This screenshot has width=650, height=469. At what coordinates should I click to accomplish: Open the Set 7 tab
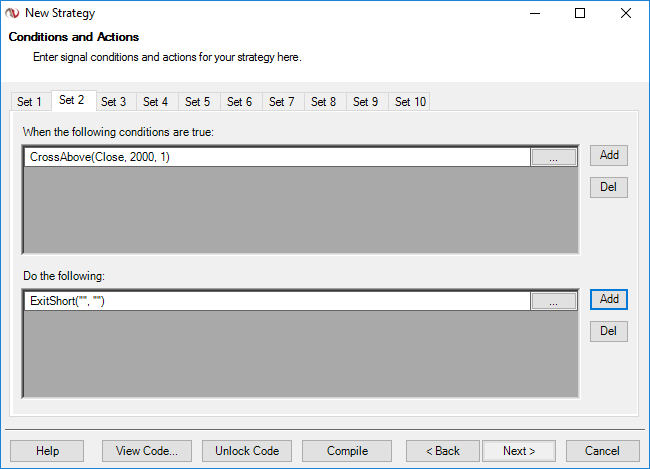tap(281, 102)
